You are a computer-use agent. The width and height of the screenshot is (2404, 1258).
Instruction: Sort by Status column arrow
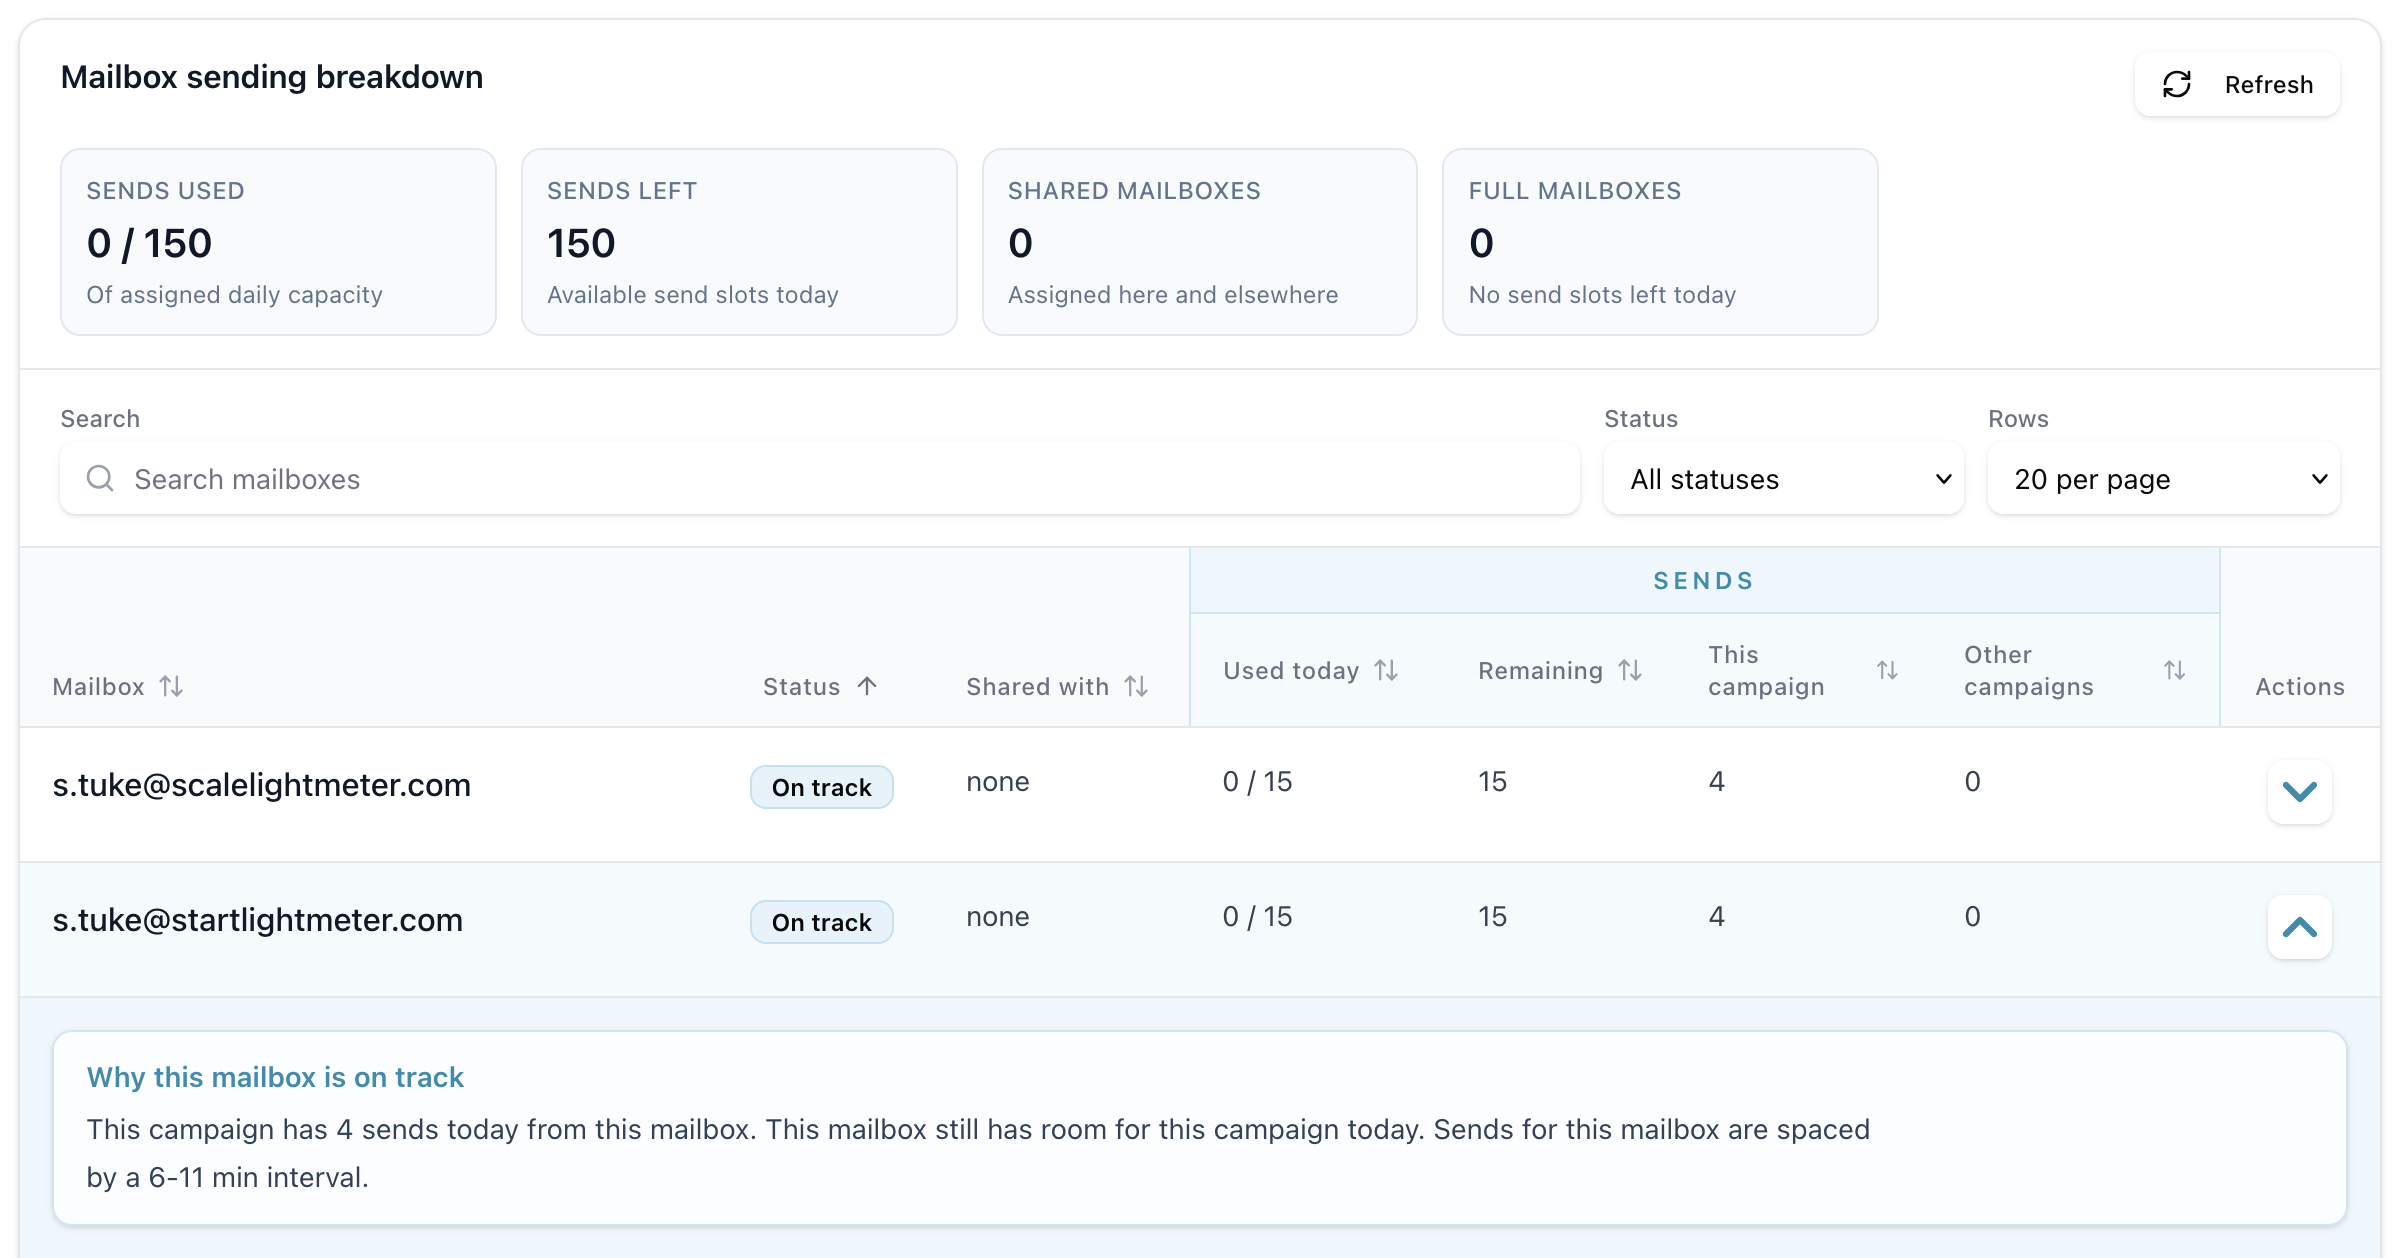tap(867, 686)
